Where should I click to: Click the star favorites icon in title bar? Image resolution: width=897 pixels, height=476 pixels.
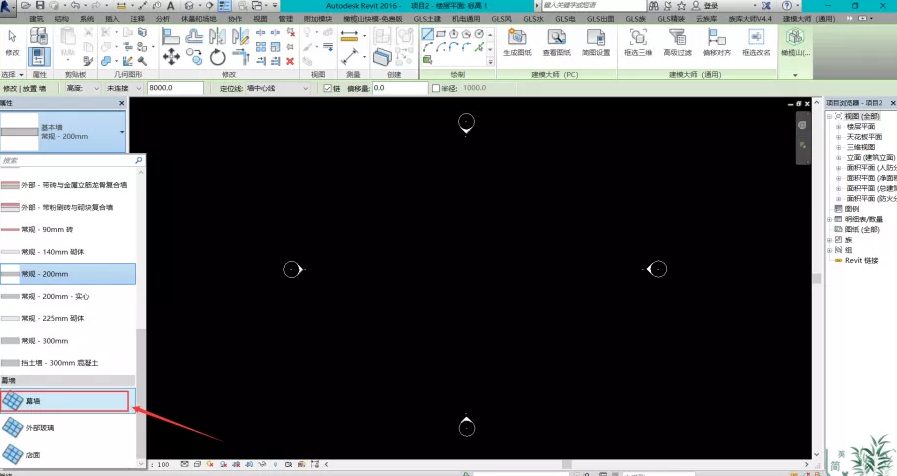[681, 6]
